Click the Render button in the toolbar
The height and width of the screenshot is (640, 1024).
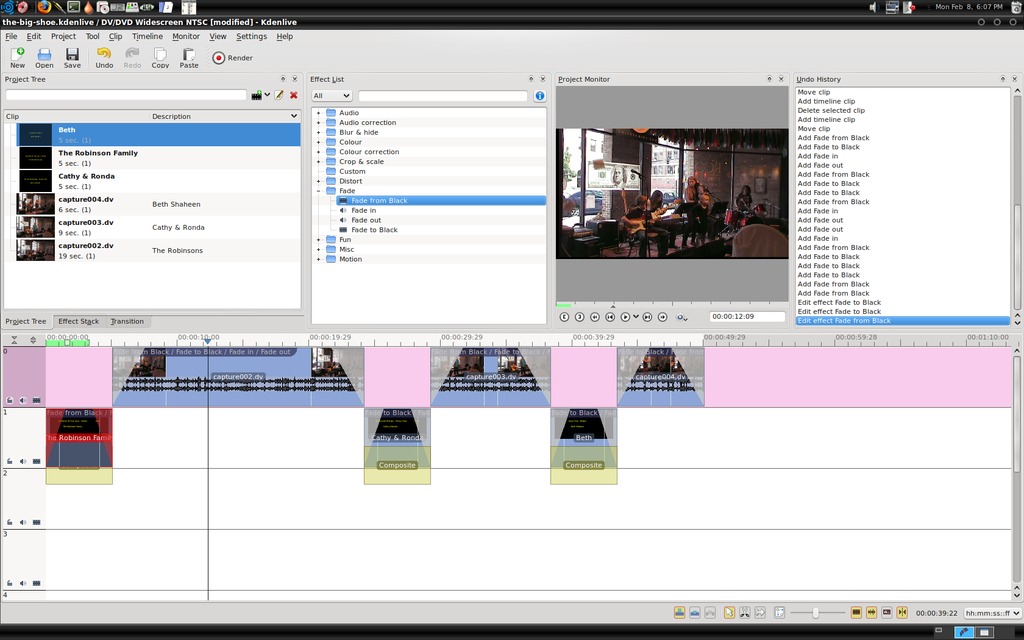[232, 58]
